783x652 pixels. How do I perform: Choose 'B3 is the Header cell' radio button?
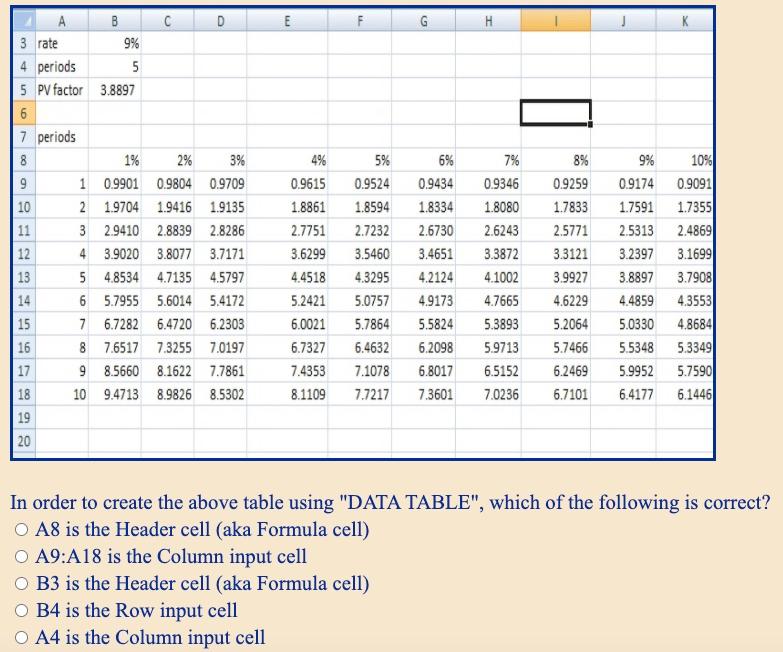(x=21, y=584)
